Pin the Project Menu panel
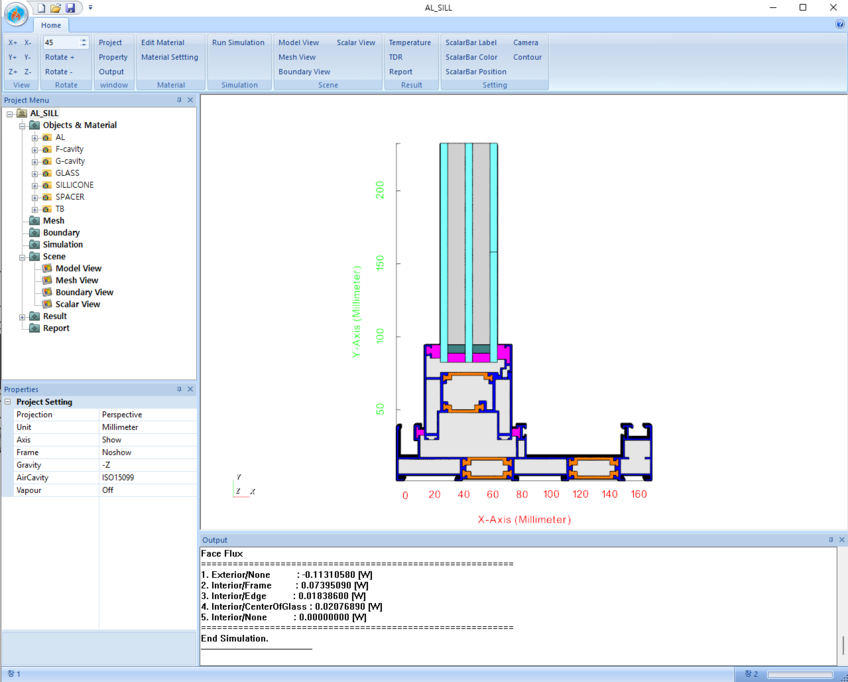The width and height of the screenshot is (848, 682). tap(179, 100)
